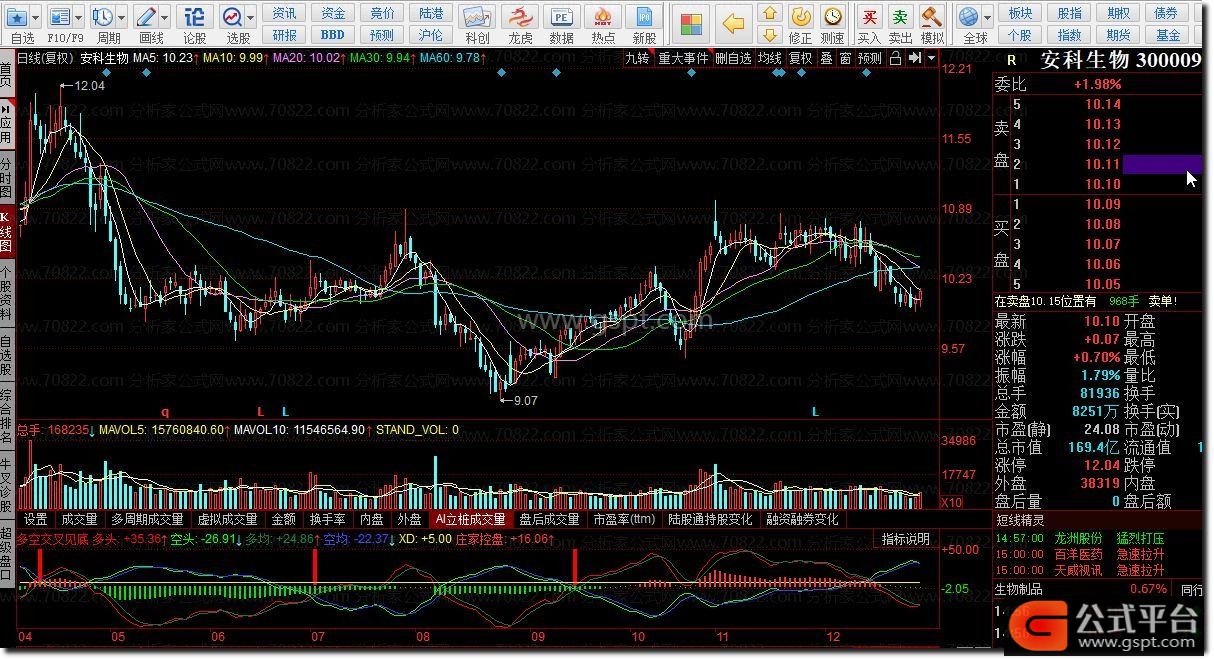Image resolution: width=1214 pixels, height=659 pixels.
Task: Open the 选股 stock screener icon
Action: [232, 17]
